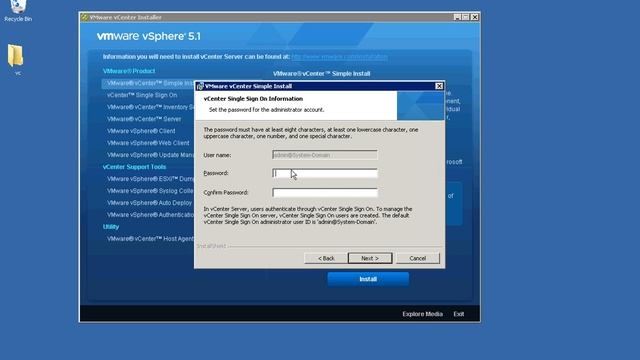
Task: Click the greyed-out User name field
Action: [325, 155]
